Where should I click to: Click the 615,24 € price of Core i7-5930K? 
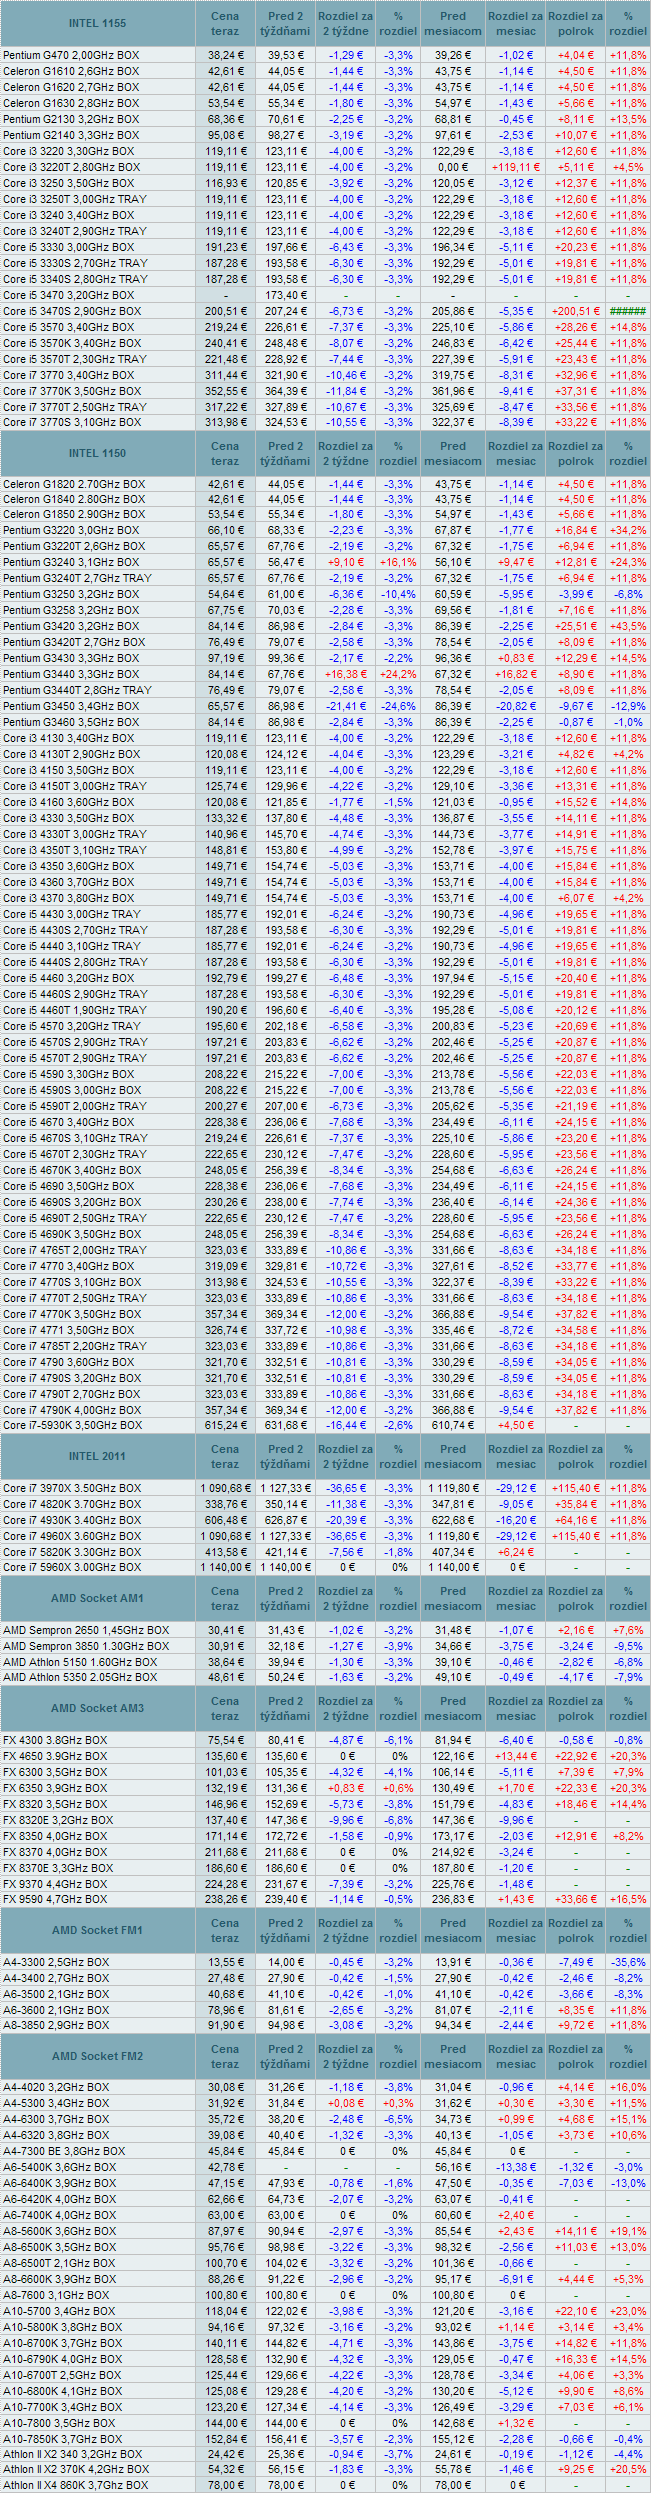pos(225,1425)
